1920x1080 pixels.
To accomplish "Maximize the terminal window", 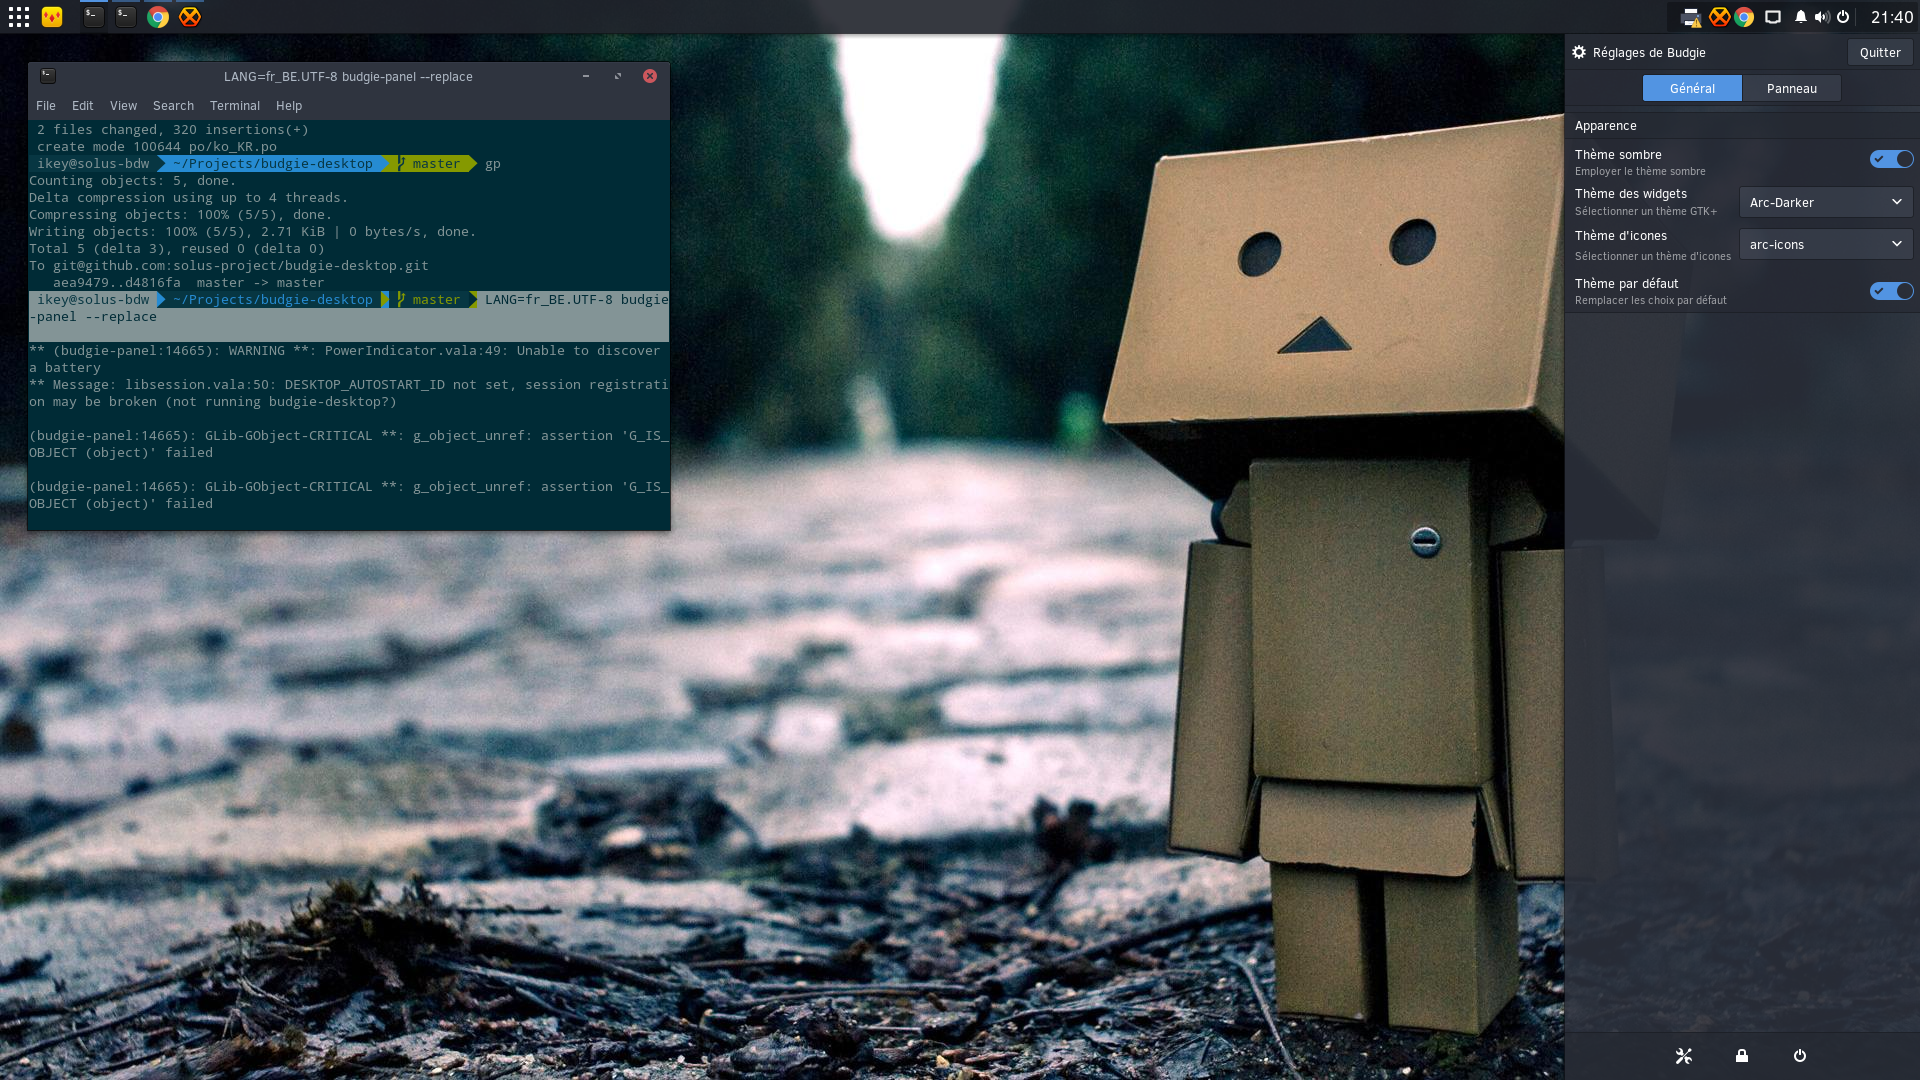I will tap(618, 76).
